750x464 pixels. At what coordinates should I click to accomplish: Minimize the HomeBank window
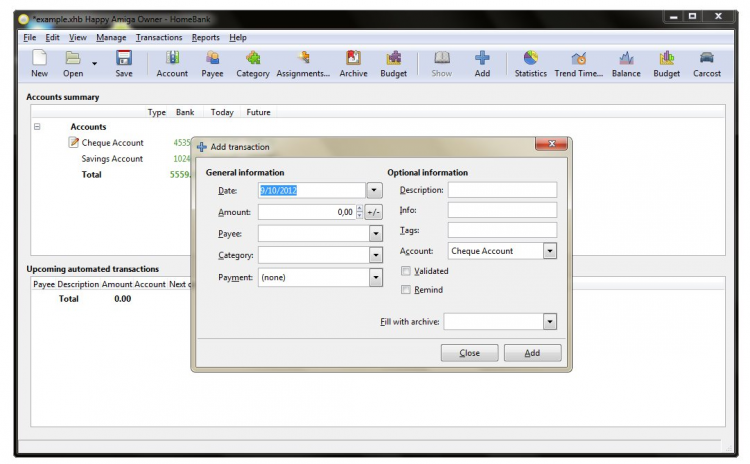[673, 17]
